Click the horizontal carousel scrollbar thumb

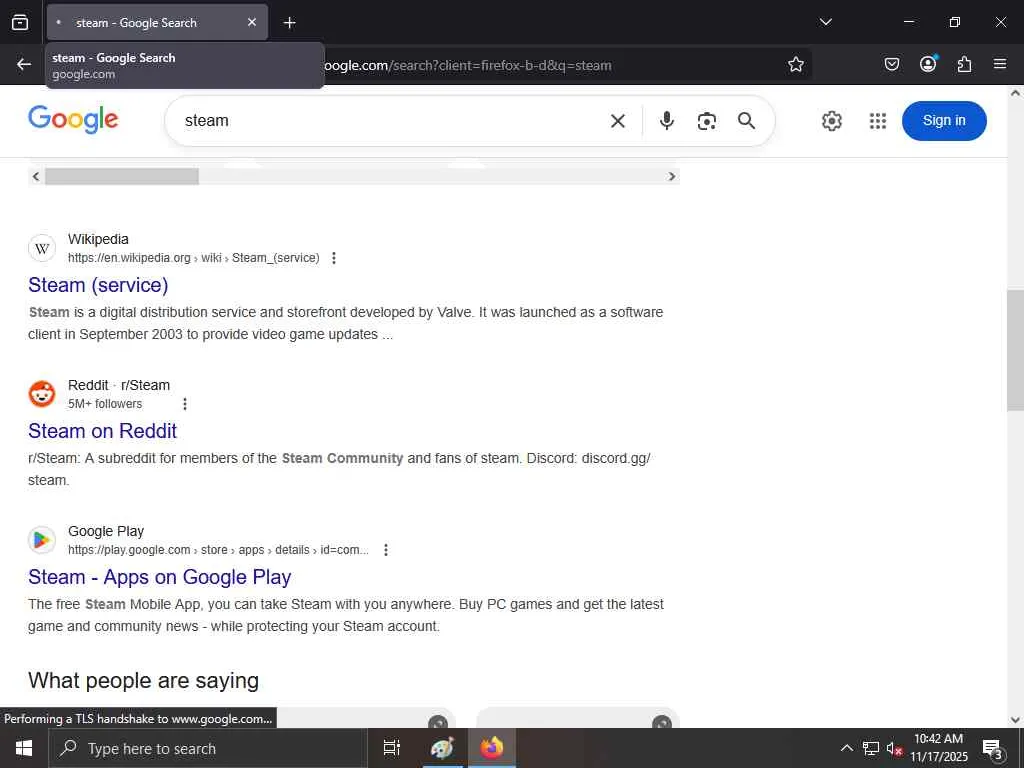(121, 176)
